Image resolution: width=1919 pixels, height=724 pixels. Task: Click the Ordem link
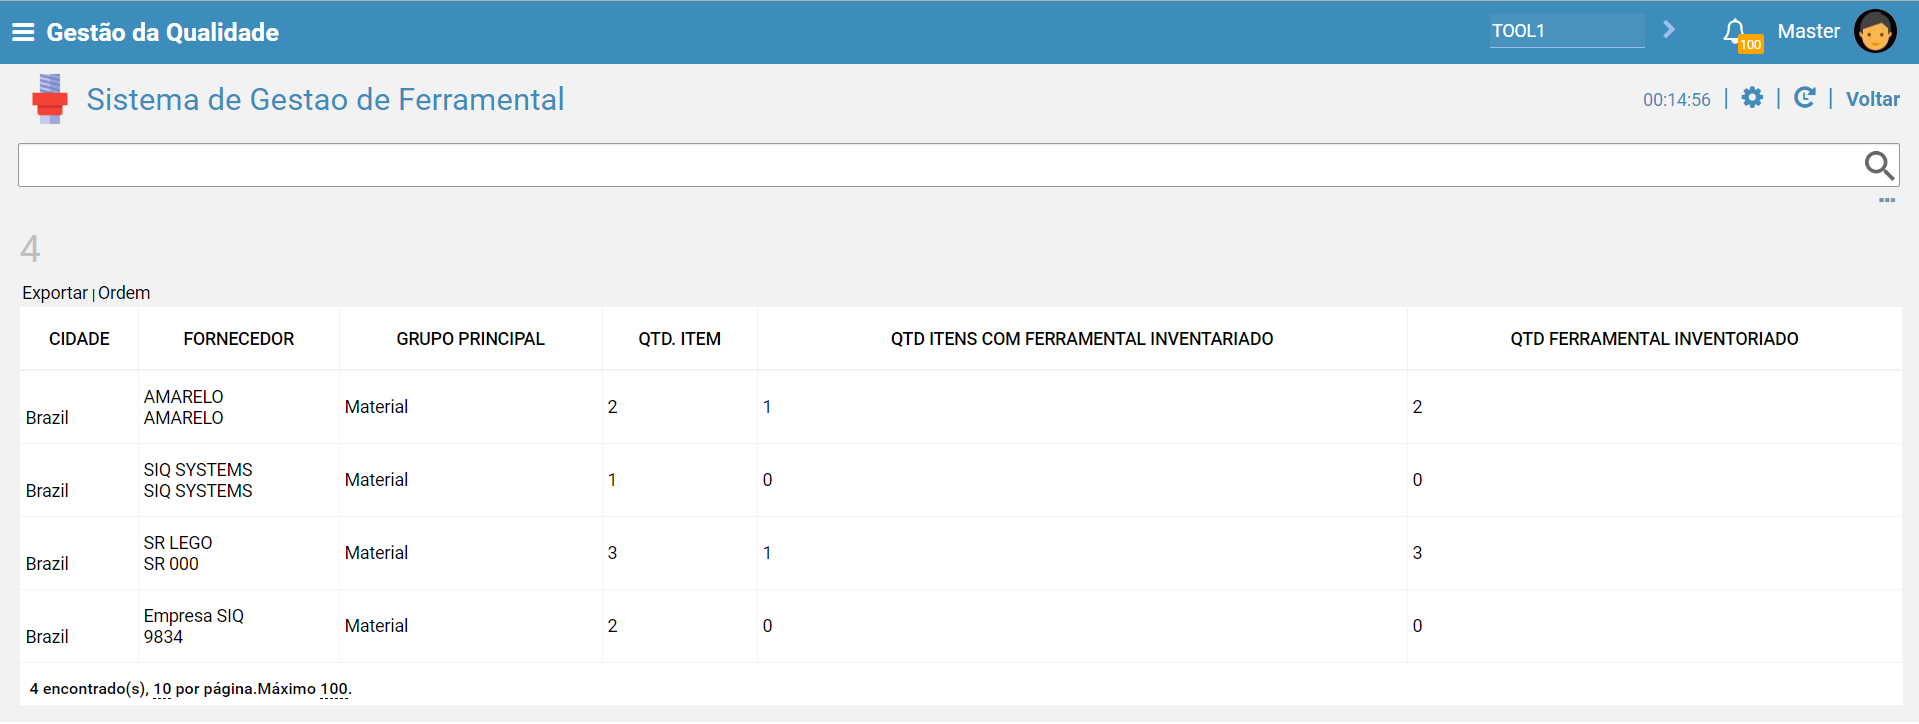coord(124,293)
